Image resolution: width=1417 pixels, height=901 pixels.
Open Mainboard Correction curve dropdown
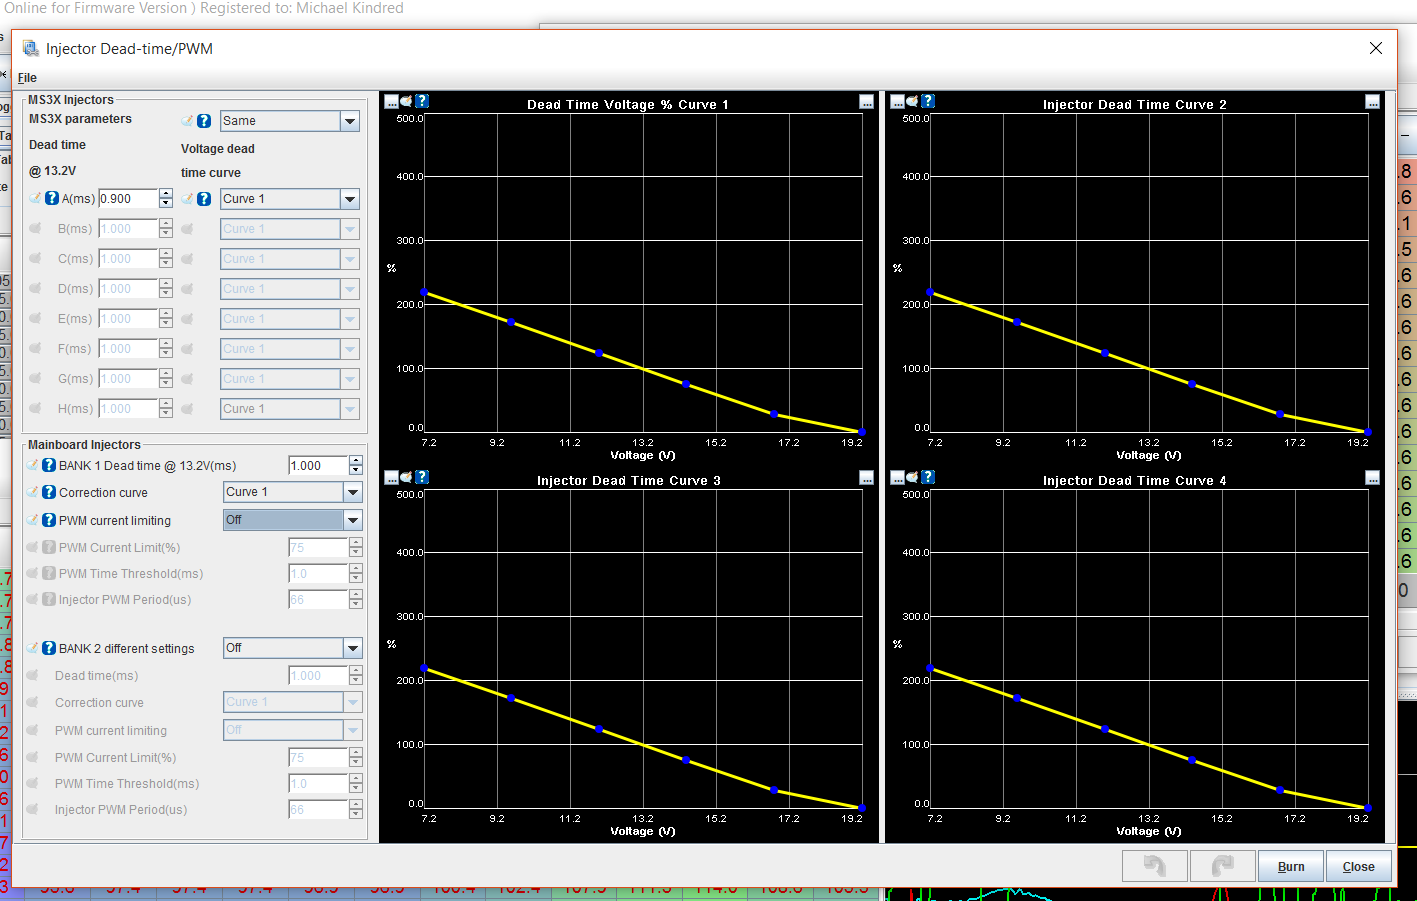click(352, 492)
